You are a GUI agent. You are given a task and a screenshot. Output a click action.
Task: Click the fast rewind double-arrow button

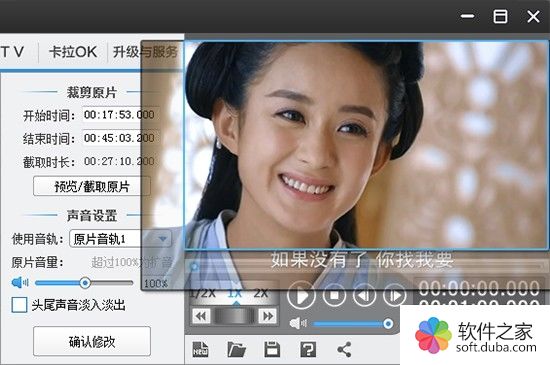point(201,316)
